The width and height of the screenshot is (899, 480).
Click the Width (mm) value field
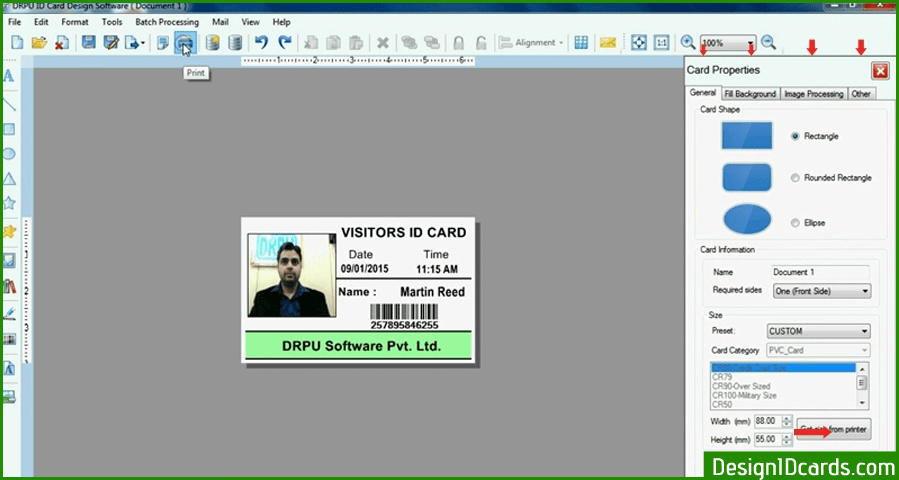pyautogui.click(x=769, y=421)
